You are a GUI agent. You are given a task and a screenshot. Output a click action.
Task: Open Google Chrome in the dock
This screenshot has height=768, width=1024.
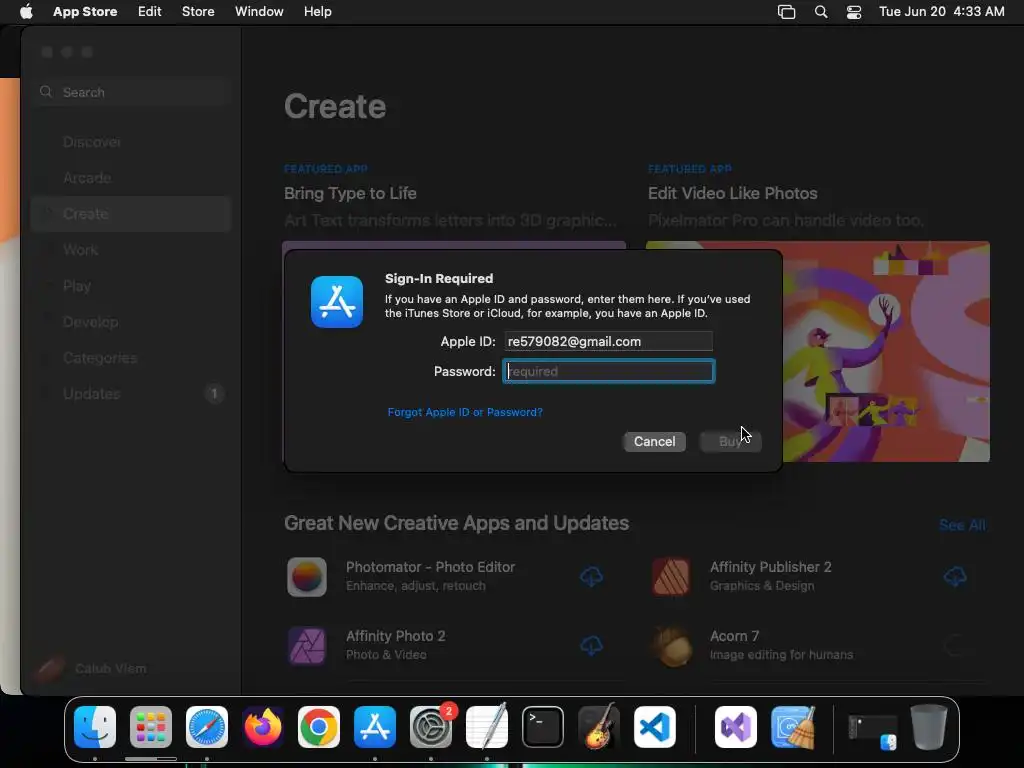pyautogui.click(x=319, y=727)
